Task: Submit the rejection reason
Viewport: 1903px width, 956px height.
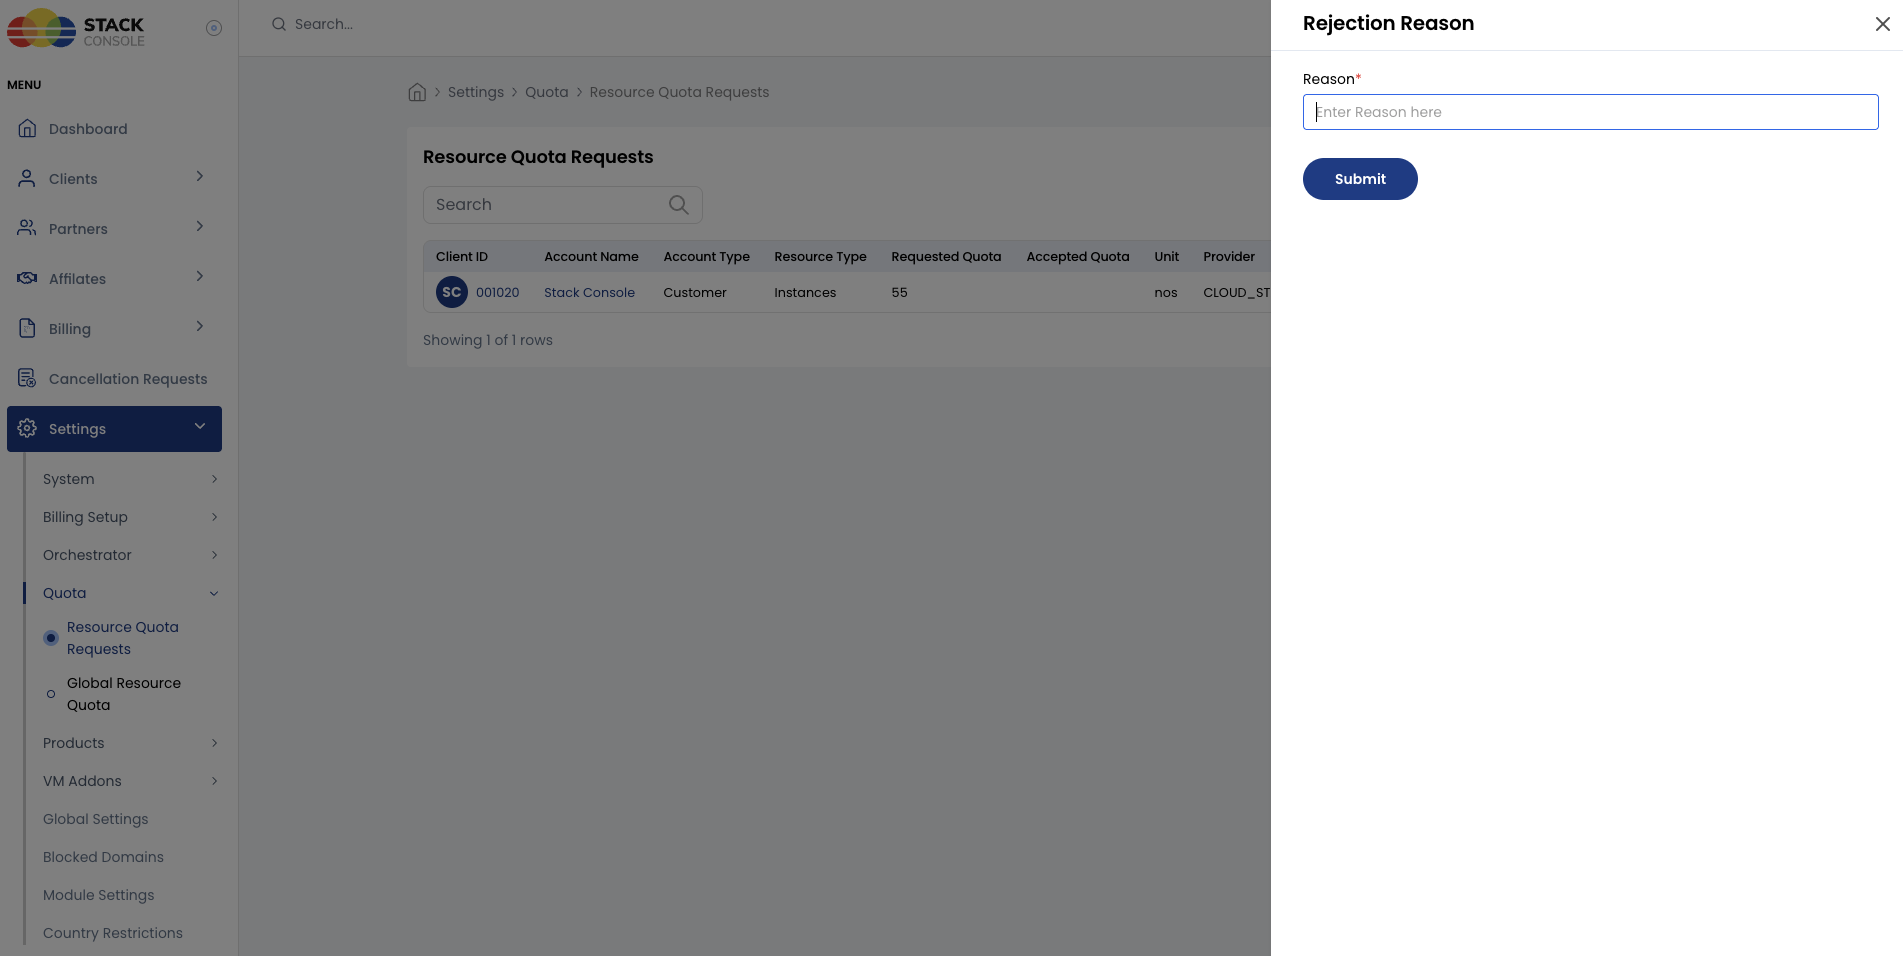Action: 1360,179
